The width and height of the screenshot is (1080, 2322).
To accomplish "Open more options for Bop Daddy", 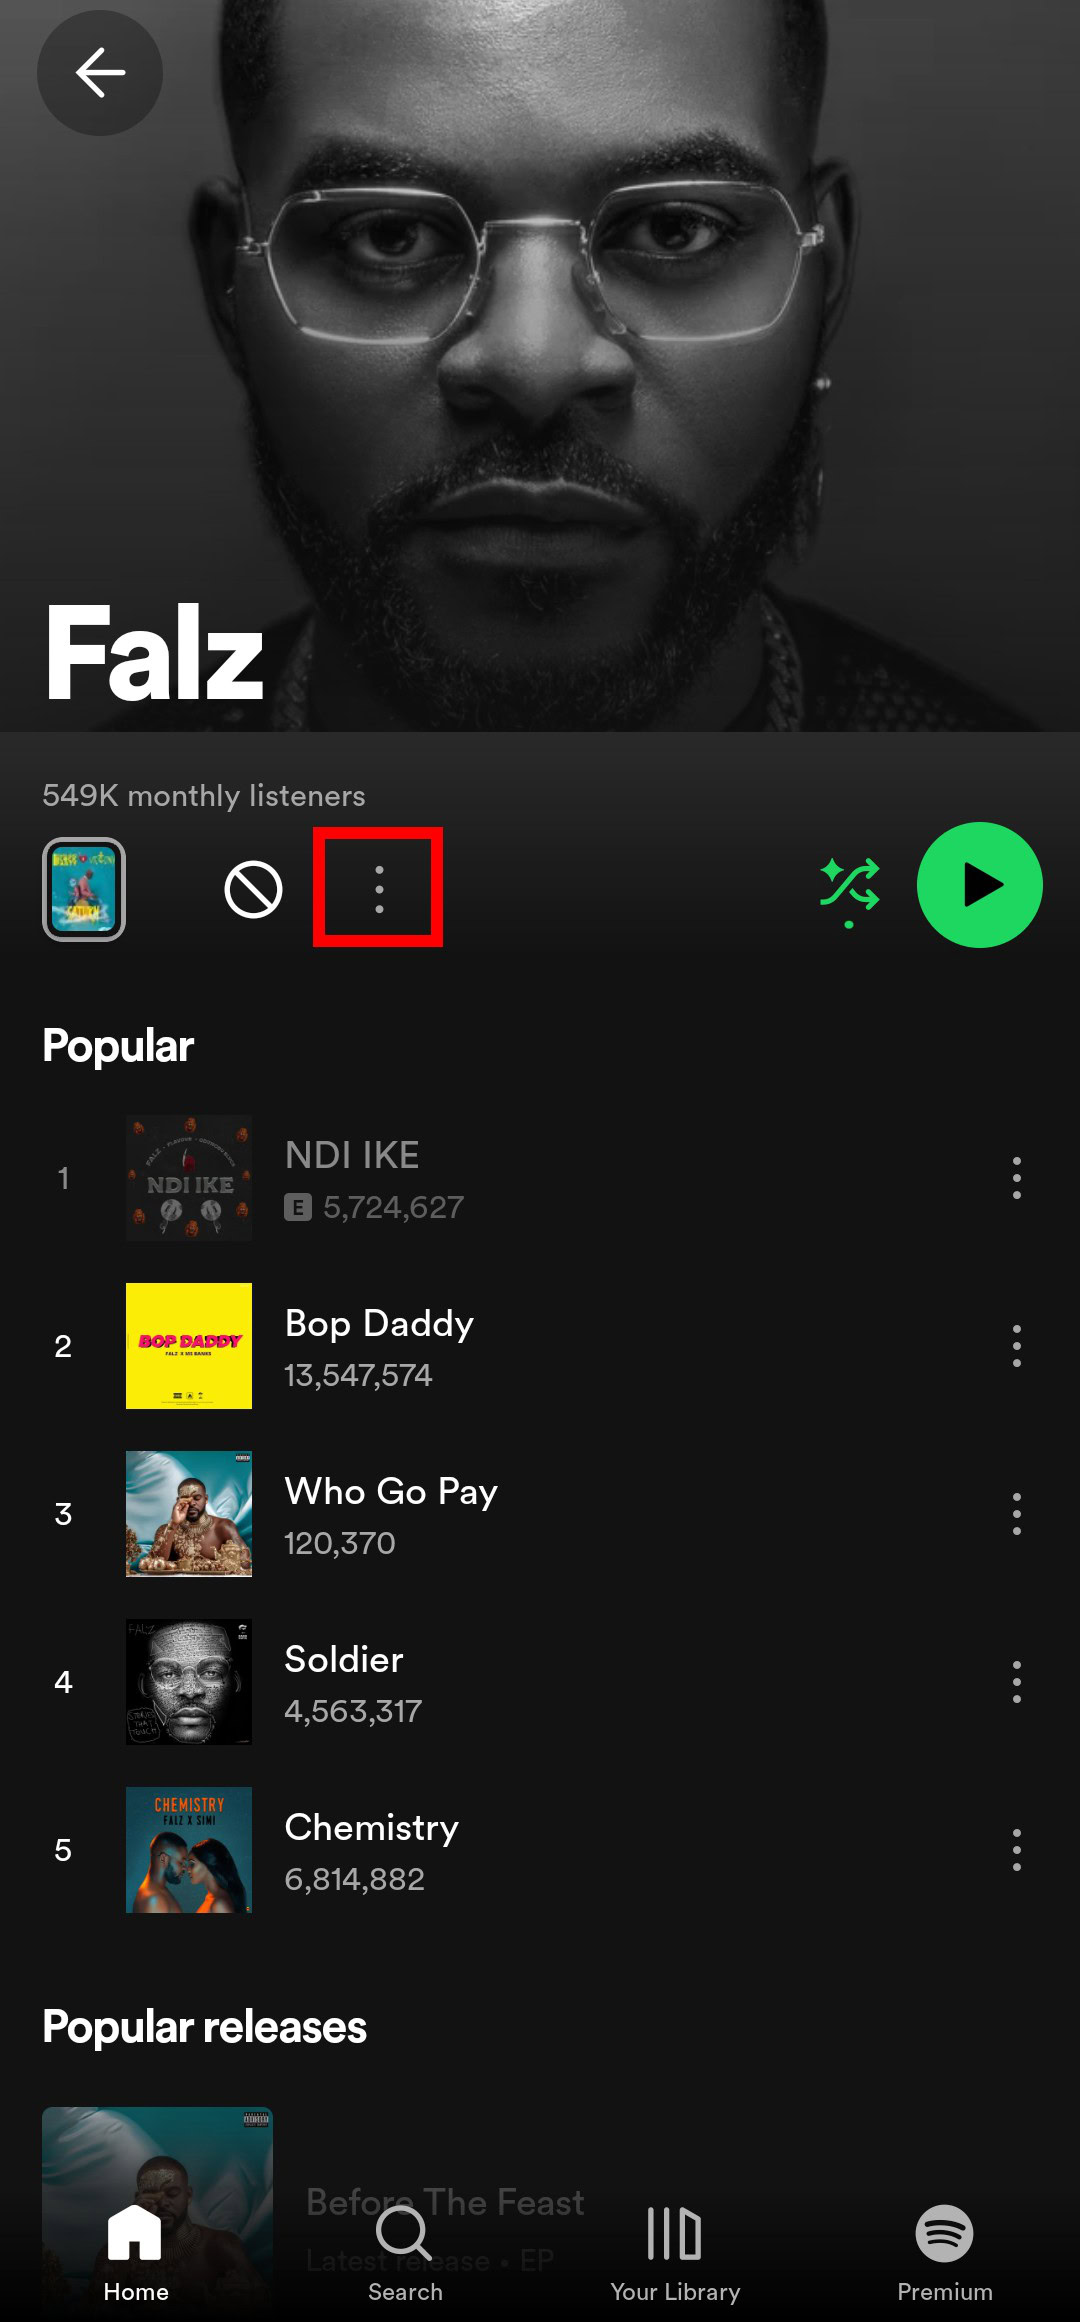I will tap(1016, 1346).
